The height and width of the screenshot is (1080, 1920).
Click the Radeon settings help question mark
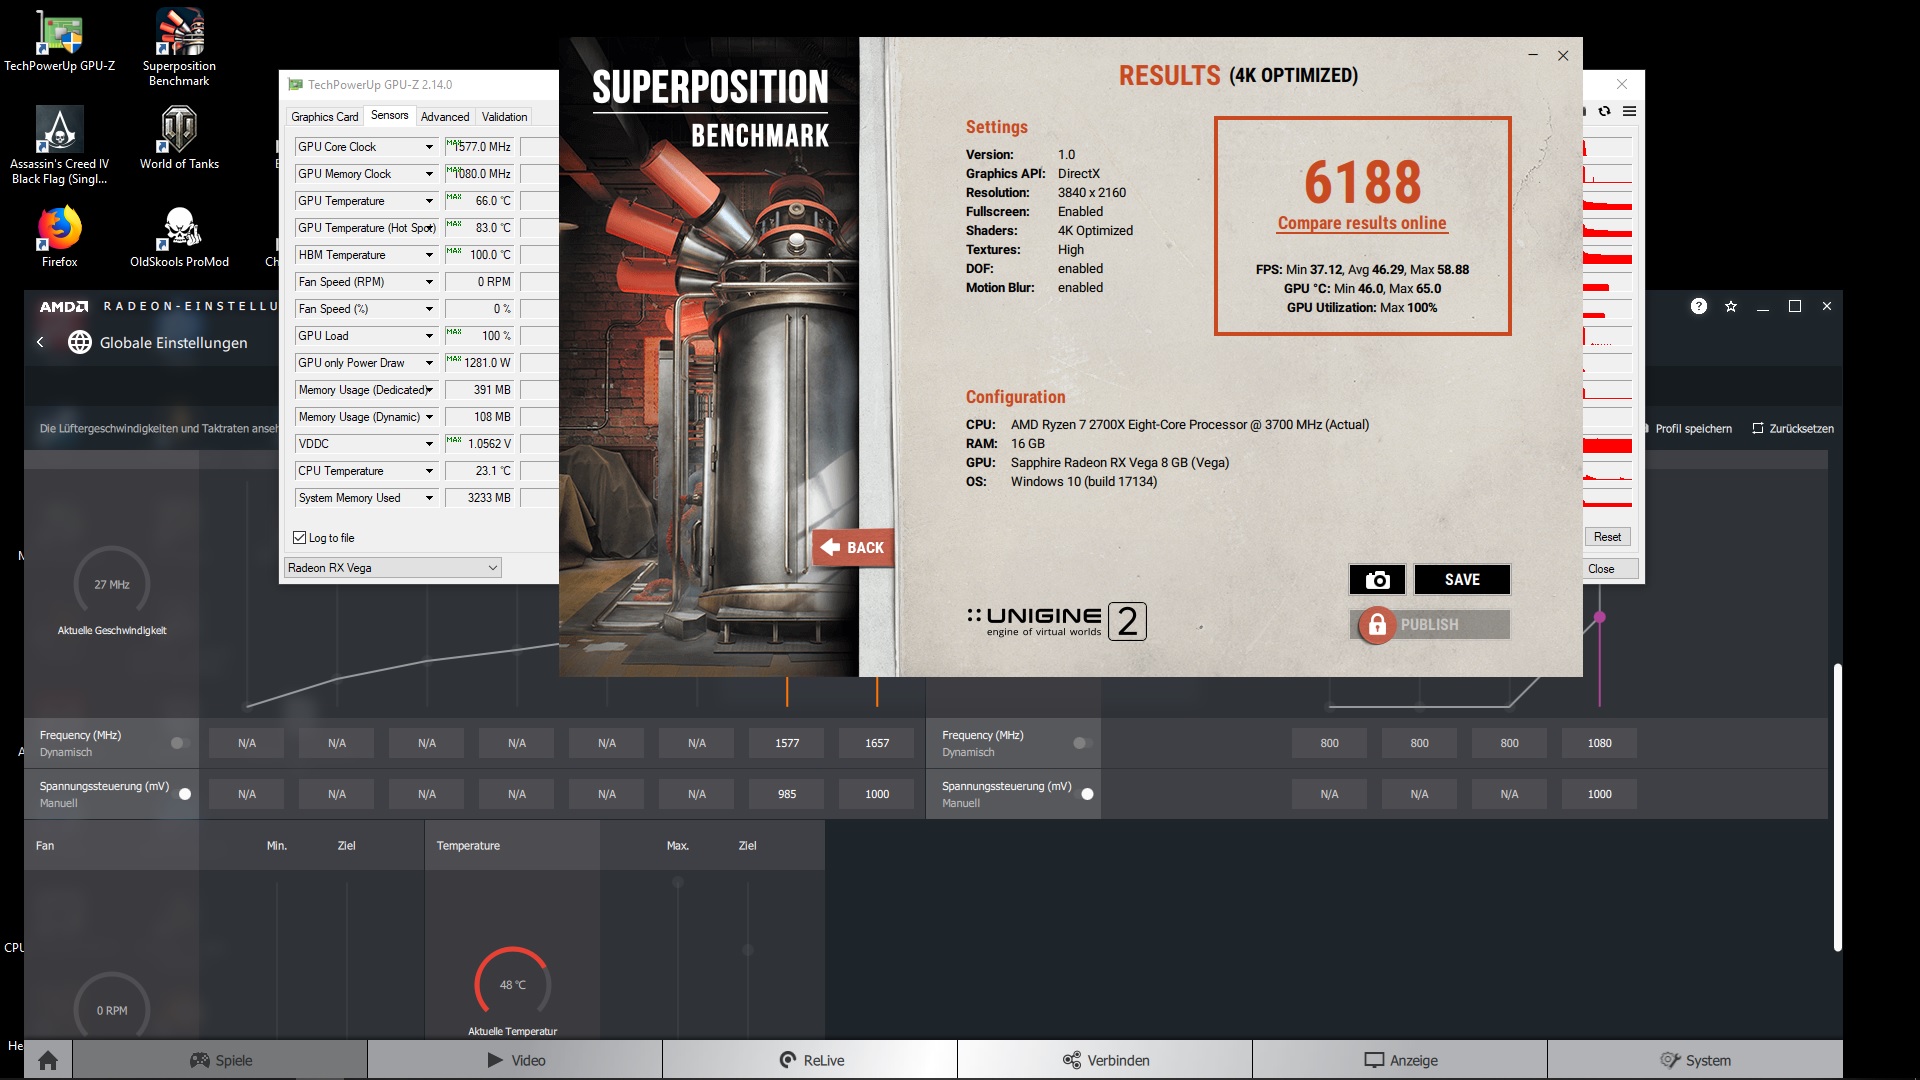click(1699, 306)
